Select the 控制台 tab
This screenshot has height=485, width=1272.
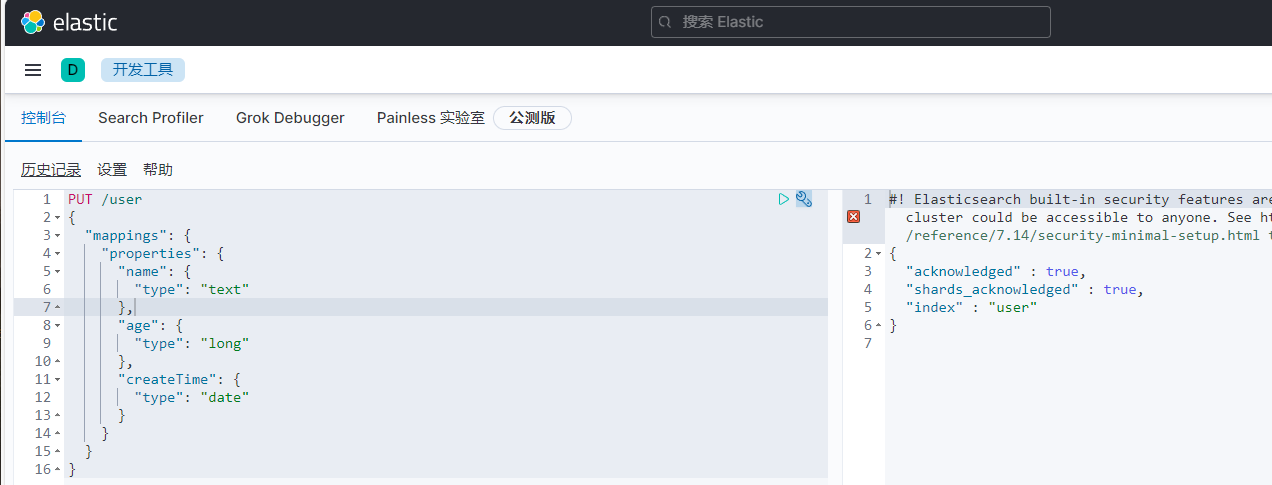(x=43, y=118)
